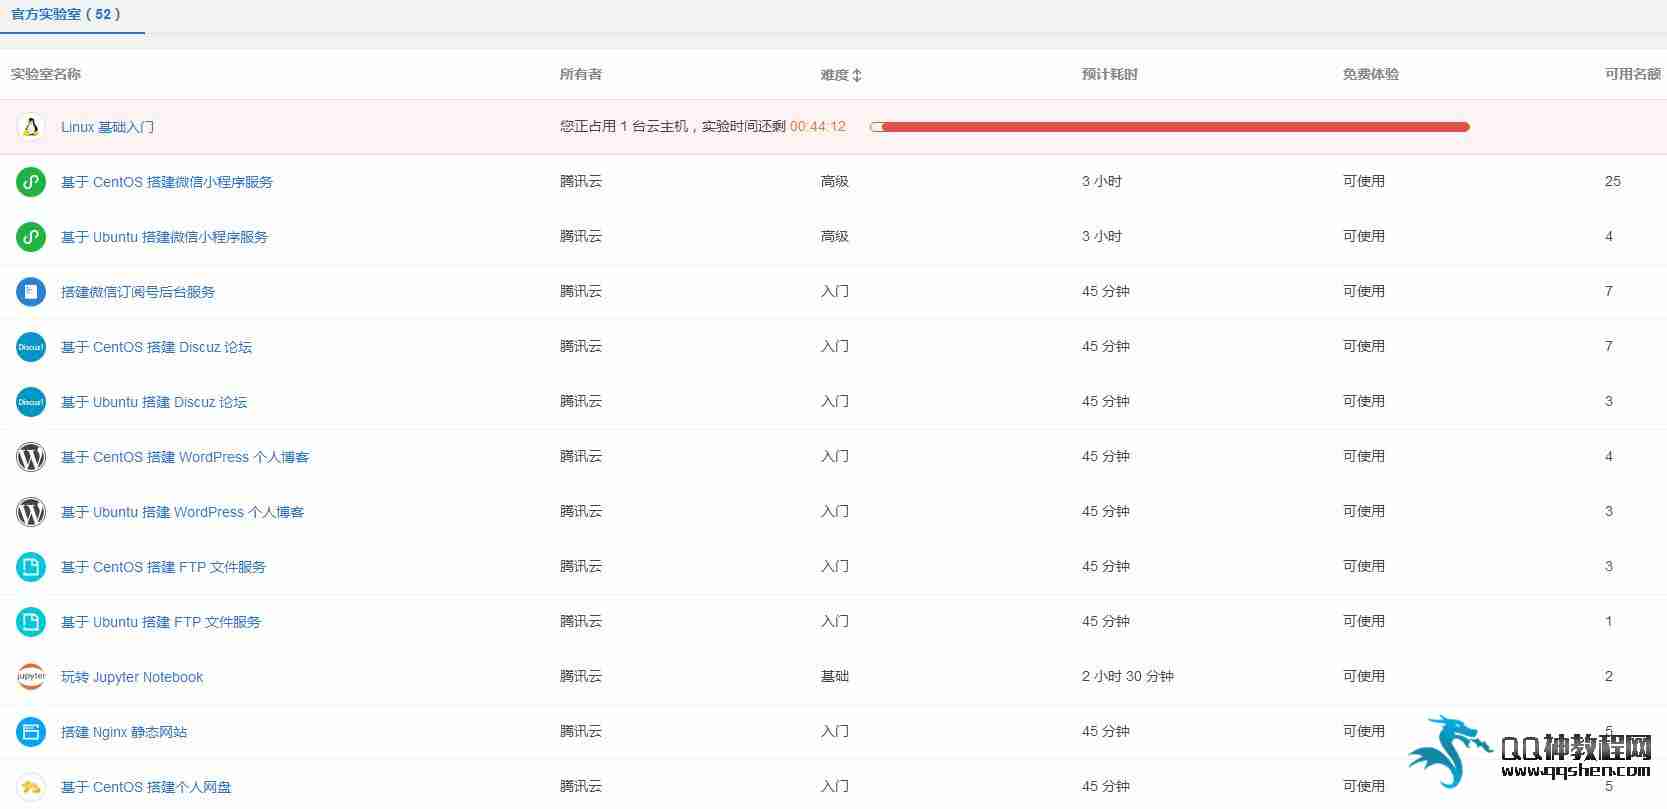The width and height of the screenshot is (1667, 809).
Task: Click the green mini-program icon for Ubuntu 微信小程序
Action: coord(31,237)
